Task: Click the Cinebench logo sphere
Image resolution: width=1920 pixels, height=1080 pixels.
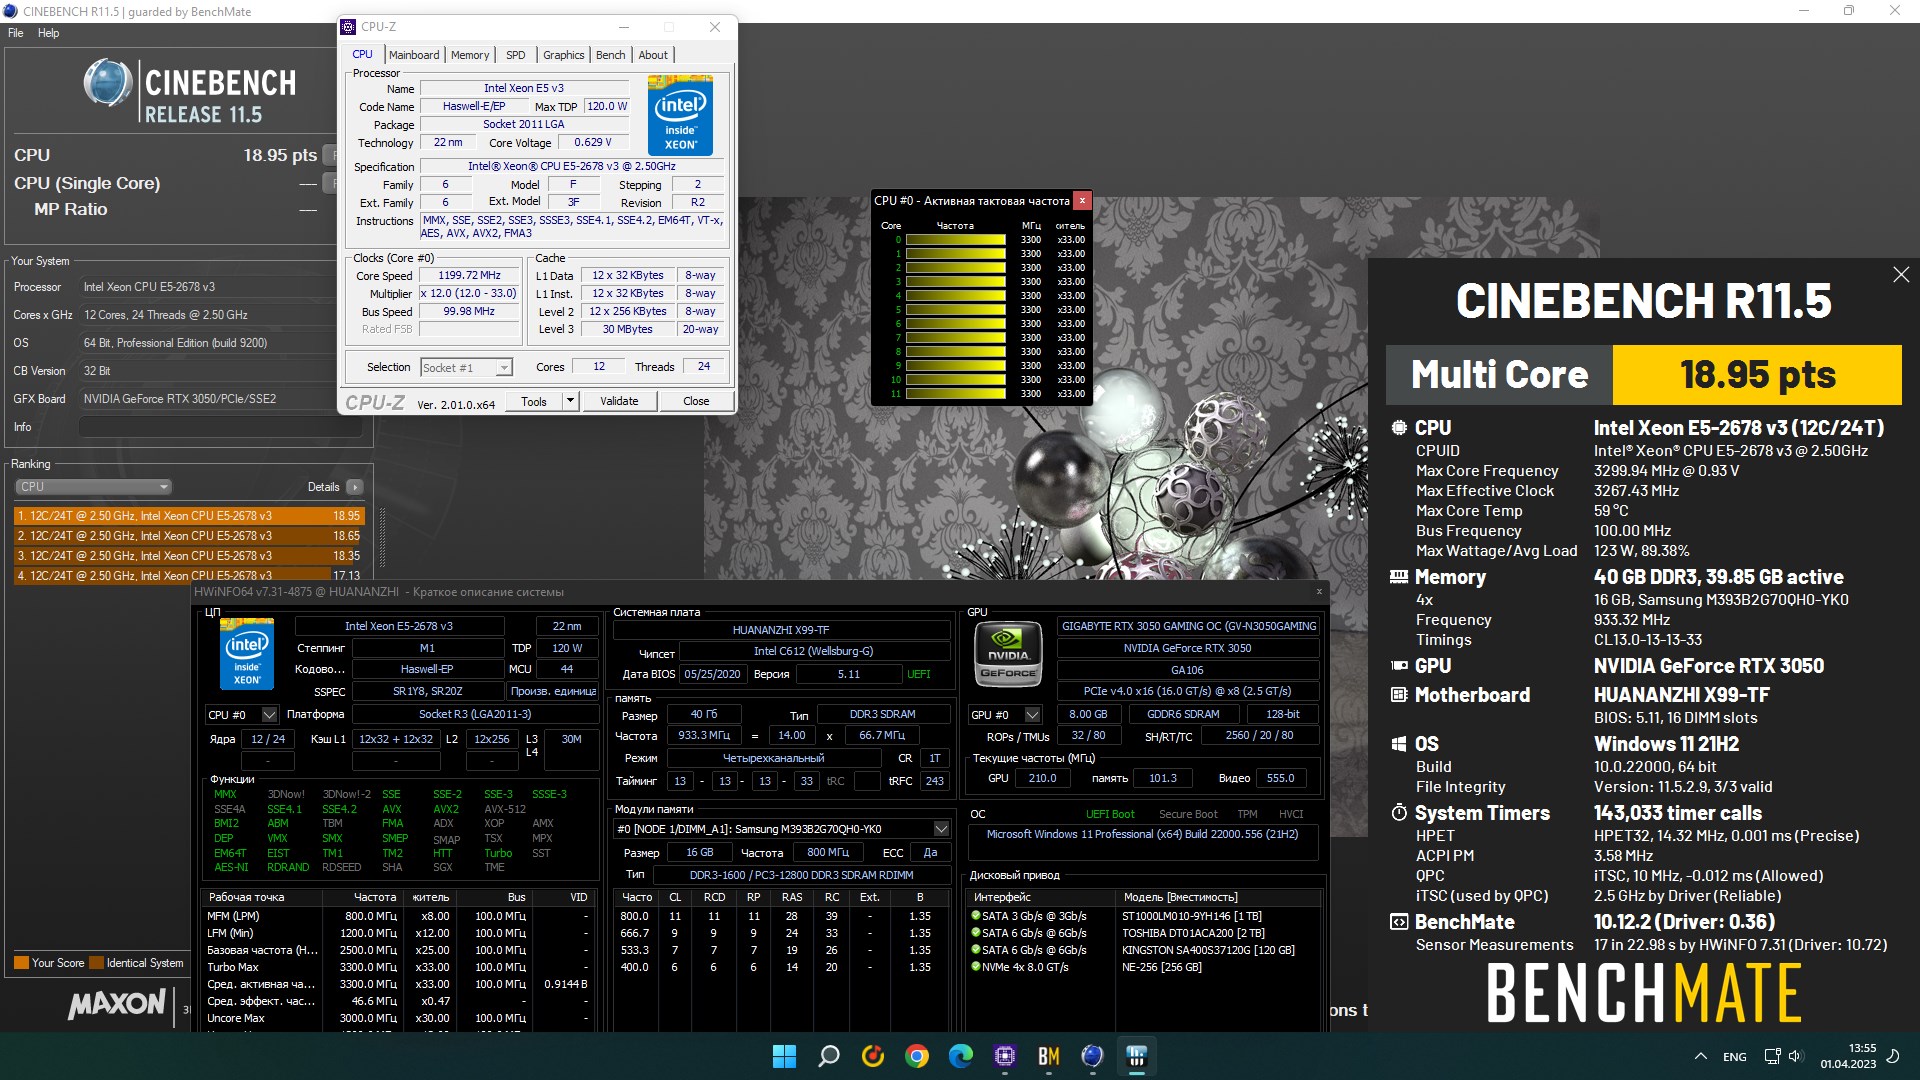Action: [108, 82]
